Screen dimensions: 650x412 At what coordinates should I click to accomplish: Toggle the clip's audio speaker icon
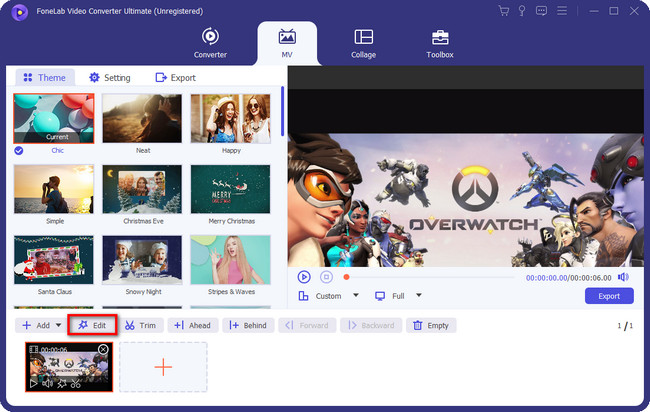[x=47, y=383]
